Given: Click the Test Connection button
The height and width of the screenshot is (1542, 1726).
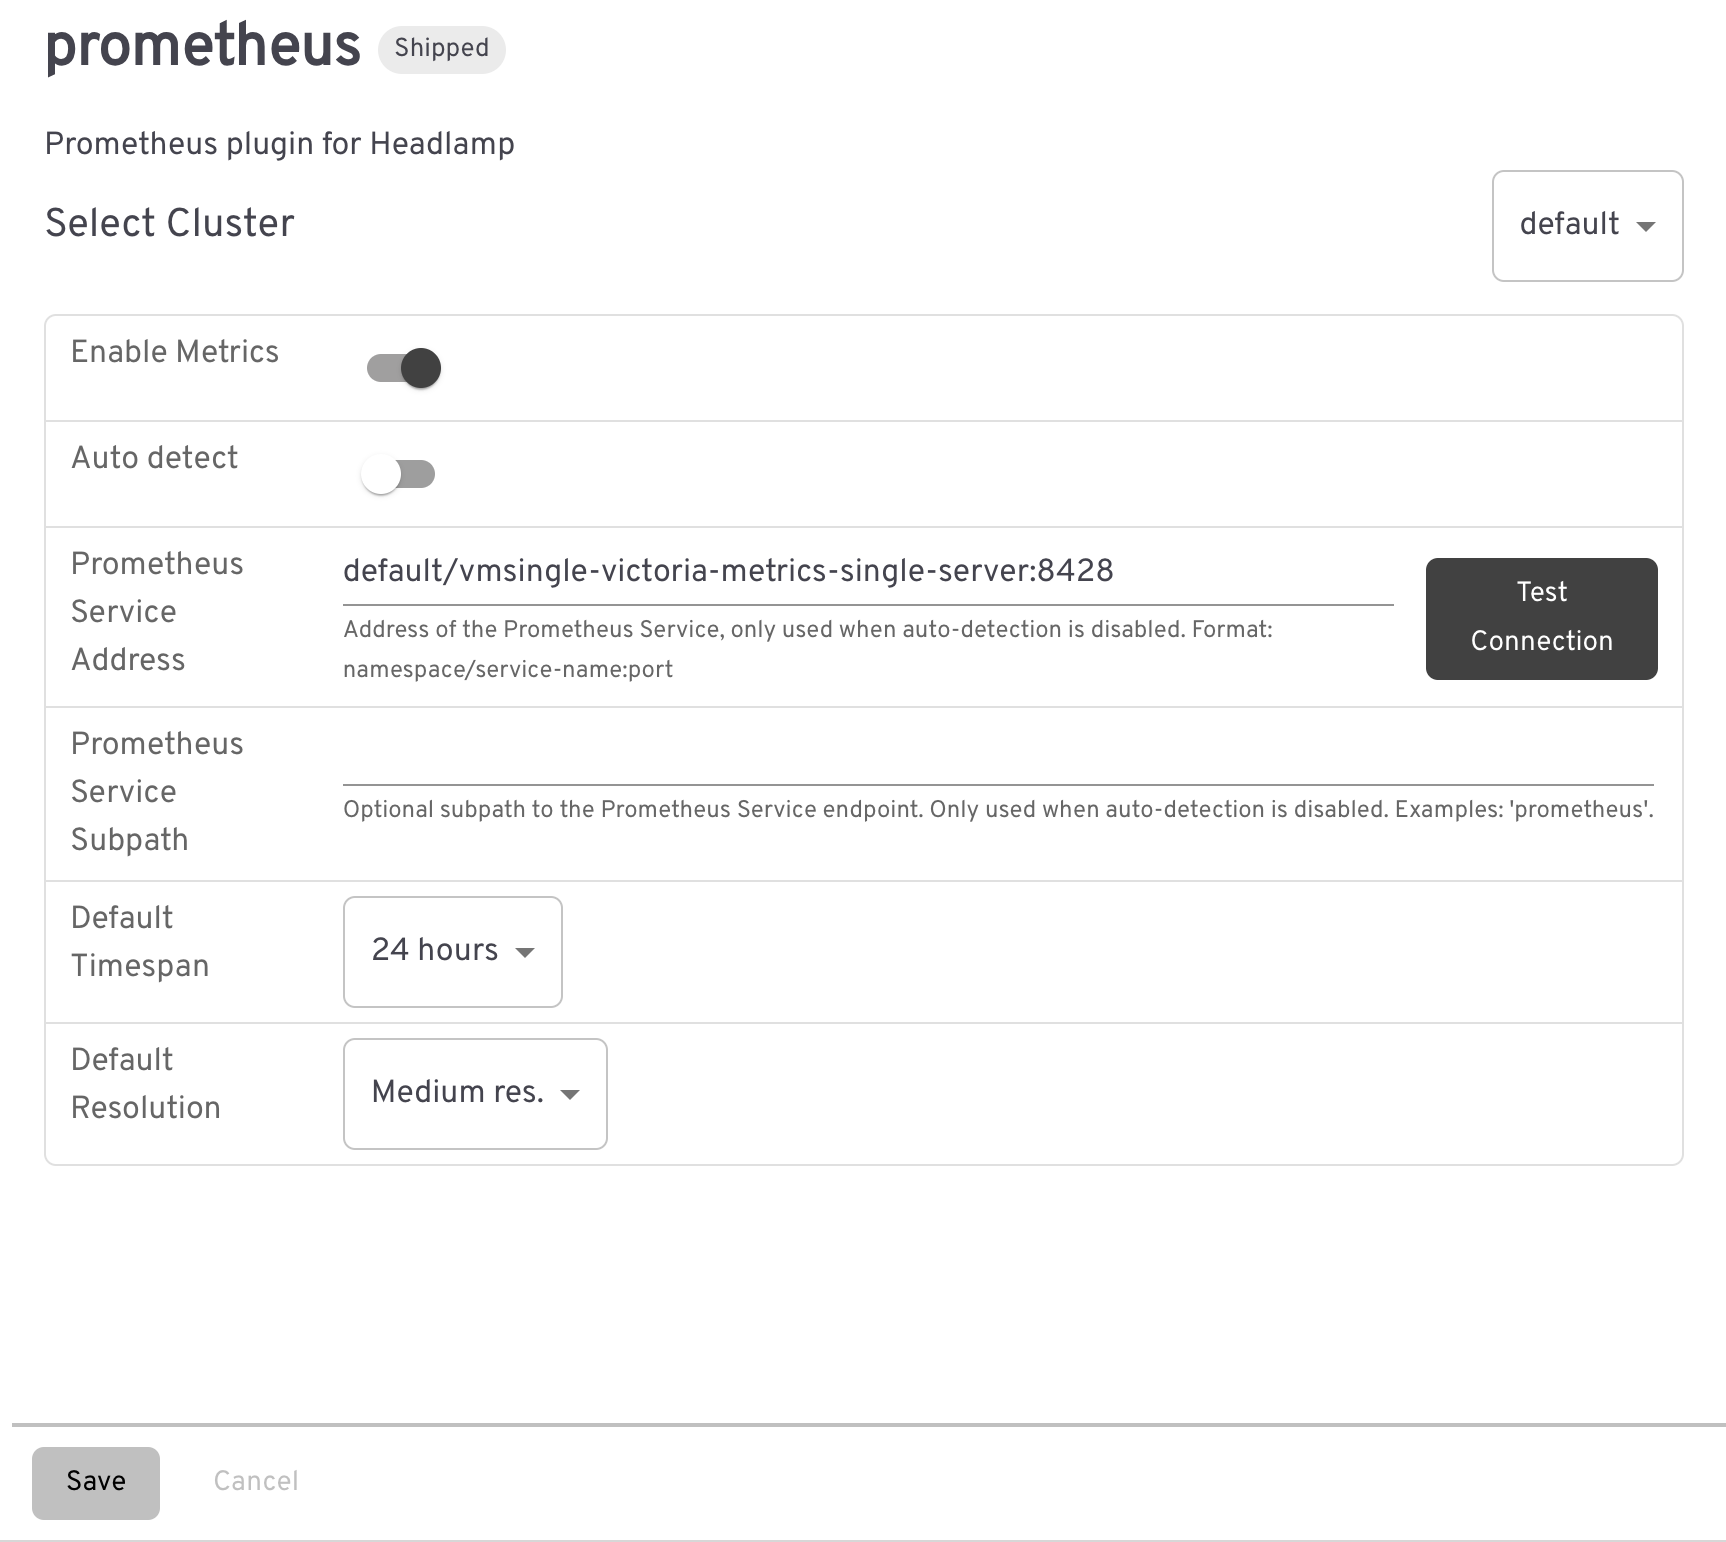Looking at the screenshot, I should pyautogui.click(x=1540, y=618).
